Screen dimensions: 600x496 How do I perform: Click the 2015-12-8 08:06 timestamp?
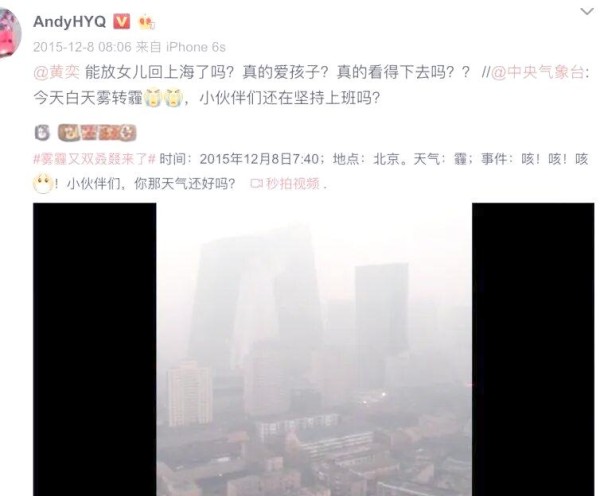pyautogui.click(x=82, y=47)
